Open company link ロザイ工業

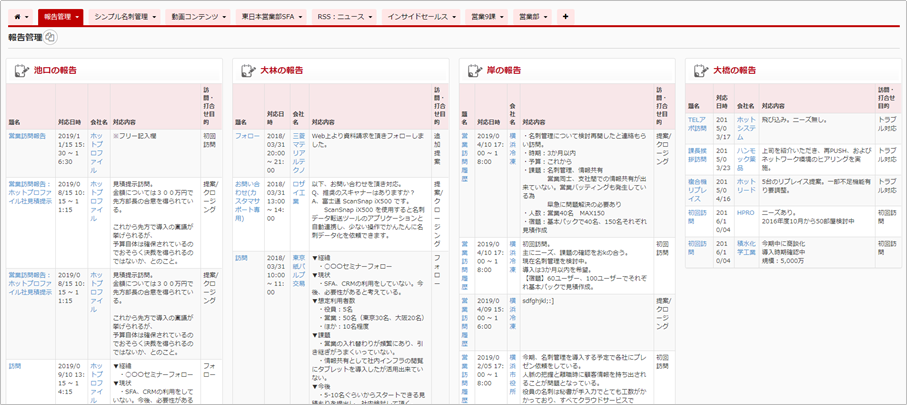pos(299,192)
